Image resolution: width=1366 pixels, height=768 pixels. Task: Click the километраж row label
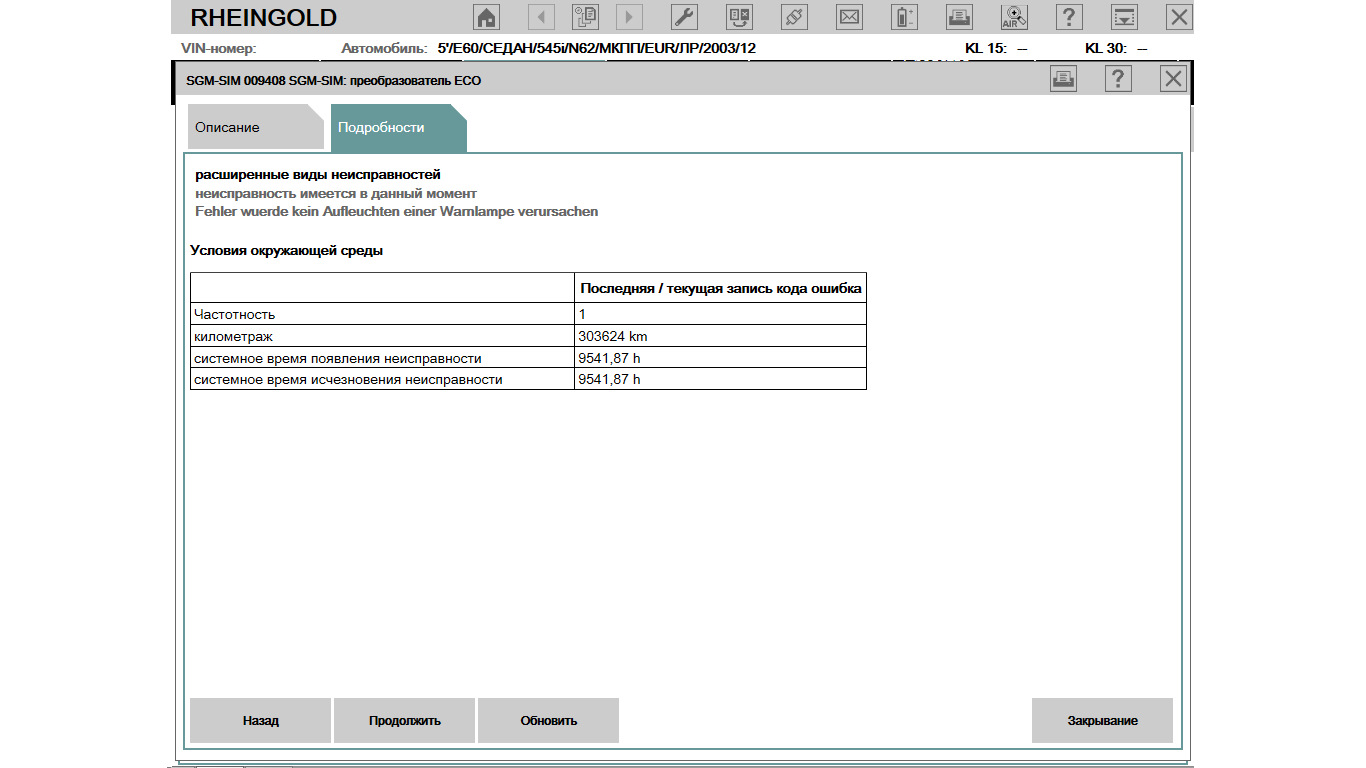[233, 336]
